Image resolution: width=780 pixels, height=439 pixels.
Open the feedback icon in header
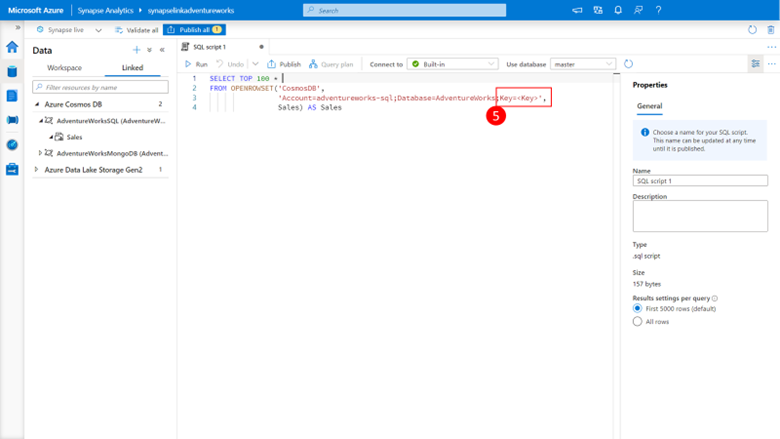(x=638, y=10)
